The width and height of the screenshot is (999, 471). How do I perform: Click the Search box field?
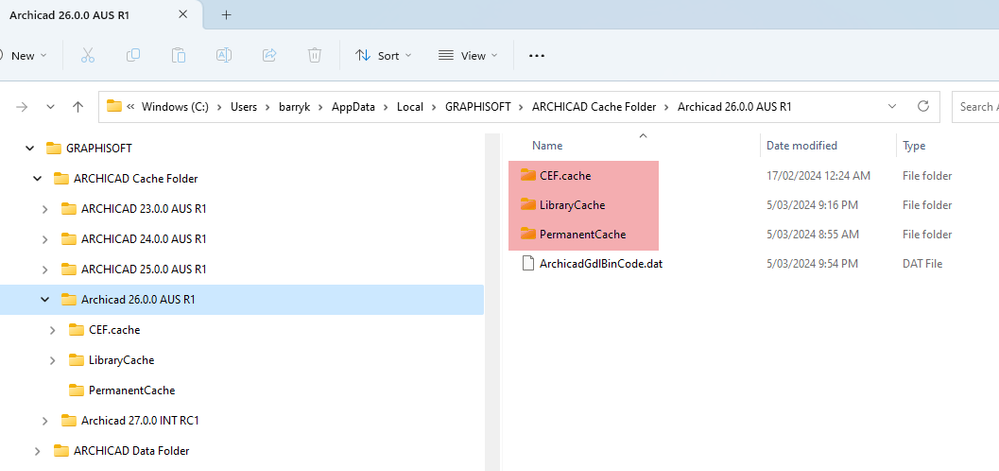(x=975, y=106)
